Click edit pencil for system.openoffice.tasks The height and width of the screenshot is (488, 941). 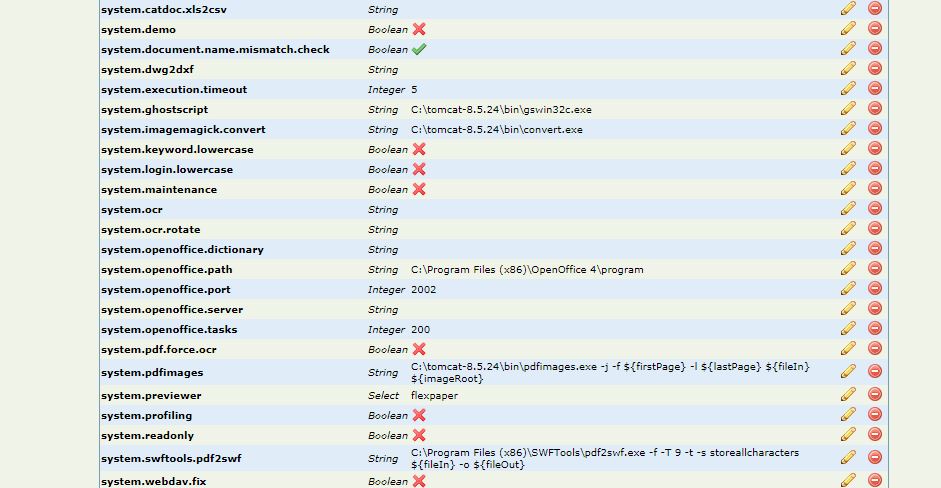point(848,328)
